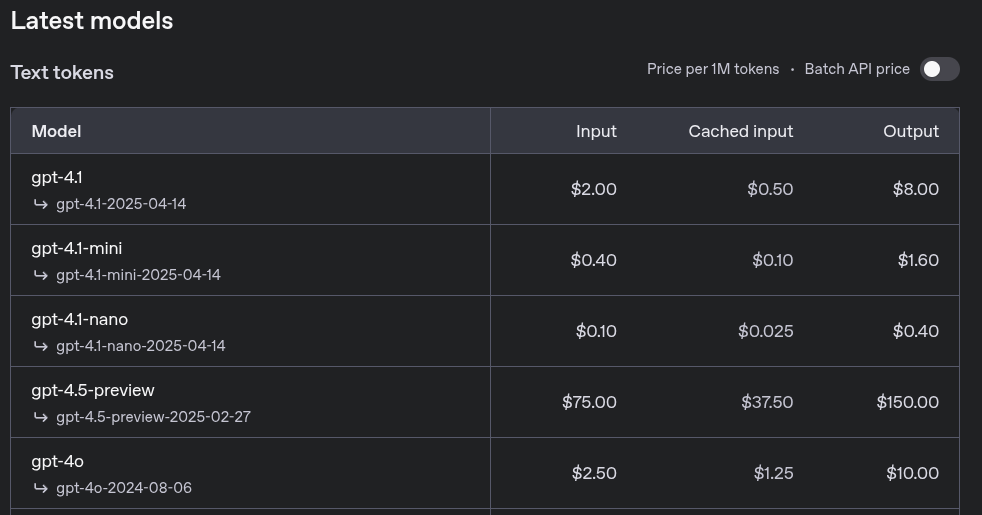The width and height of the screenshot is (982, 515).
Task: Enable the Batch API price toggle
Action: pyautogui.click(x=939, y=69)
